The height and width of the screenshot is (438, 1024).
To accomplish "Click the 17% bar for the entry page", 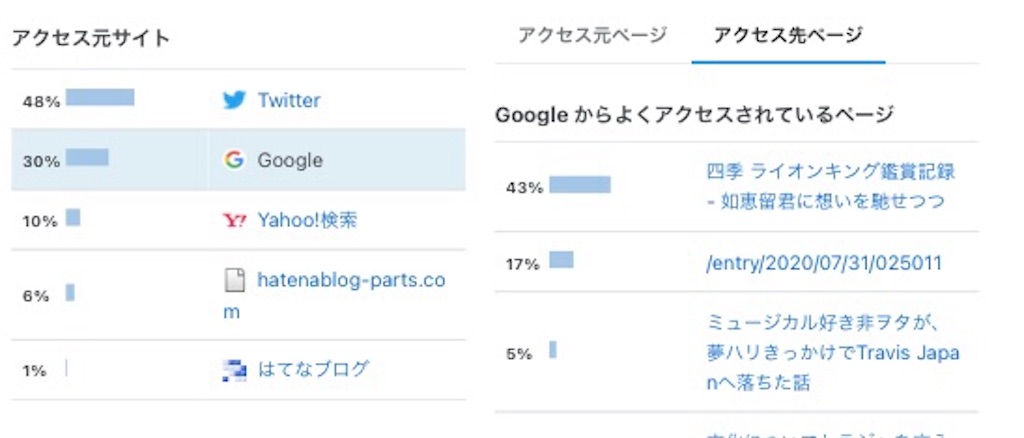I will click(x=562, y=260).
